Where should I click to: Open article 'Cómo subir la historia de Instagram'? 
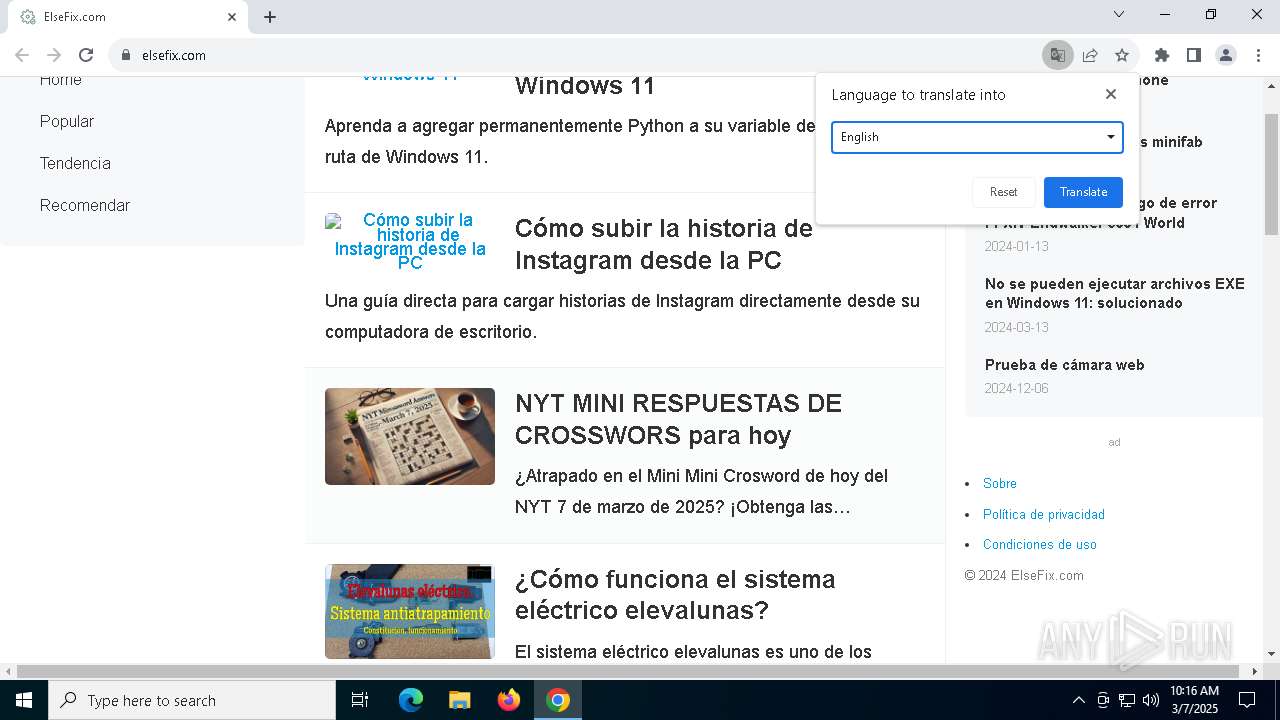click(x=663, y=244)
